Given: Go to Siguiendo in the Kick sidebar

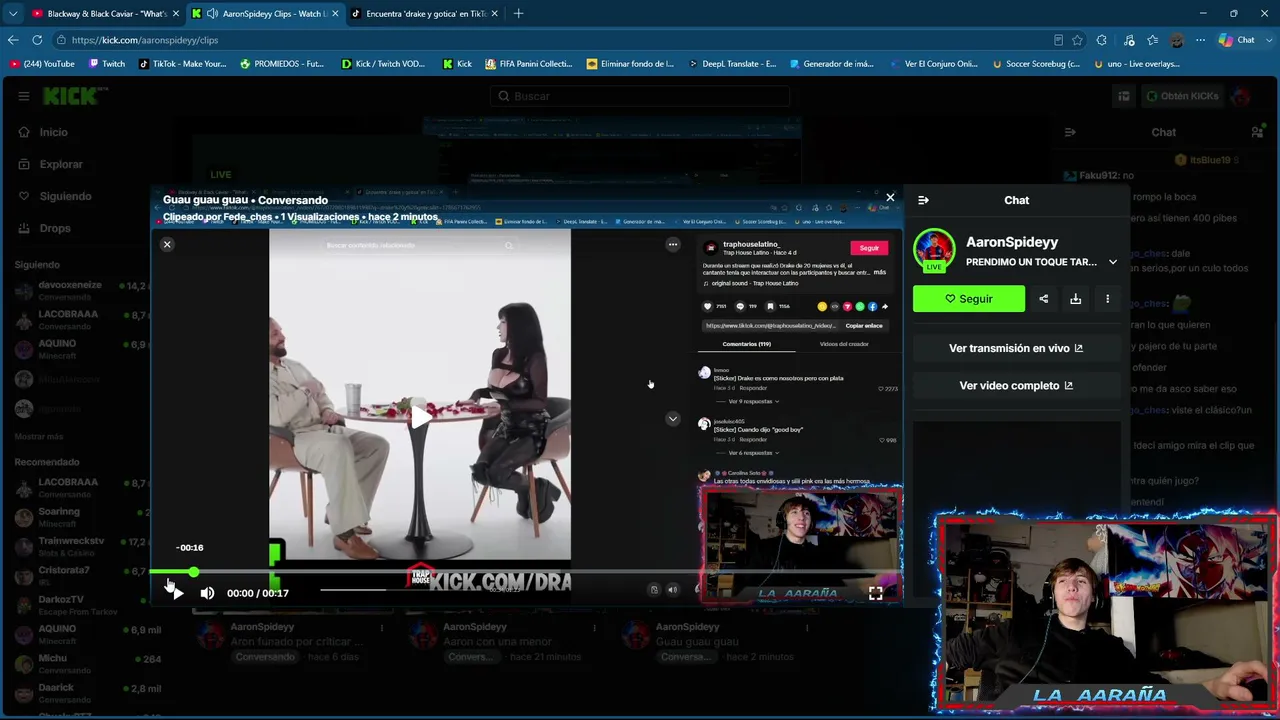Looking at the screenshot, I should pyautogui.click(x=64, y=196).
